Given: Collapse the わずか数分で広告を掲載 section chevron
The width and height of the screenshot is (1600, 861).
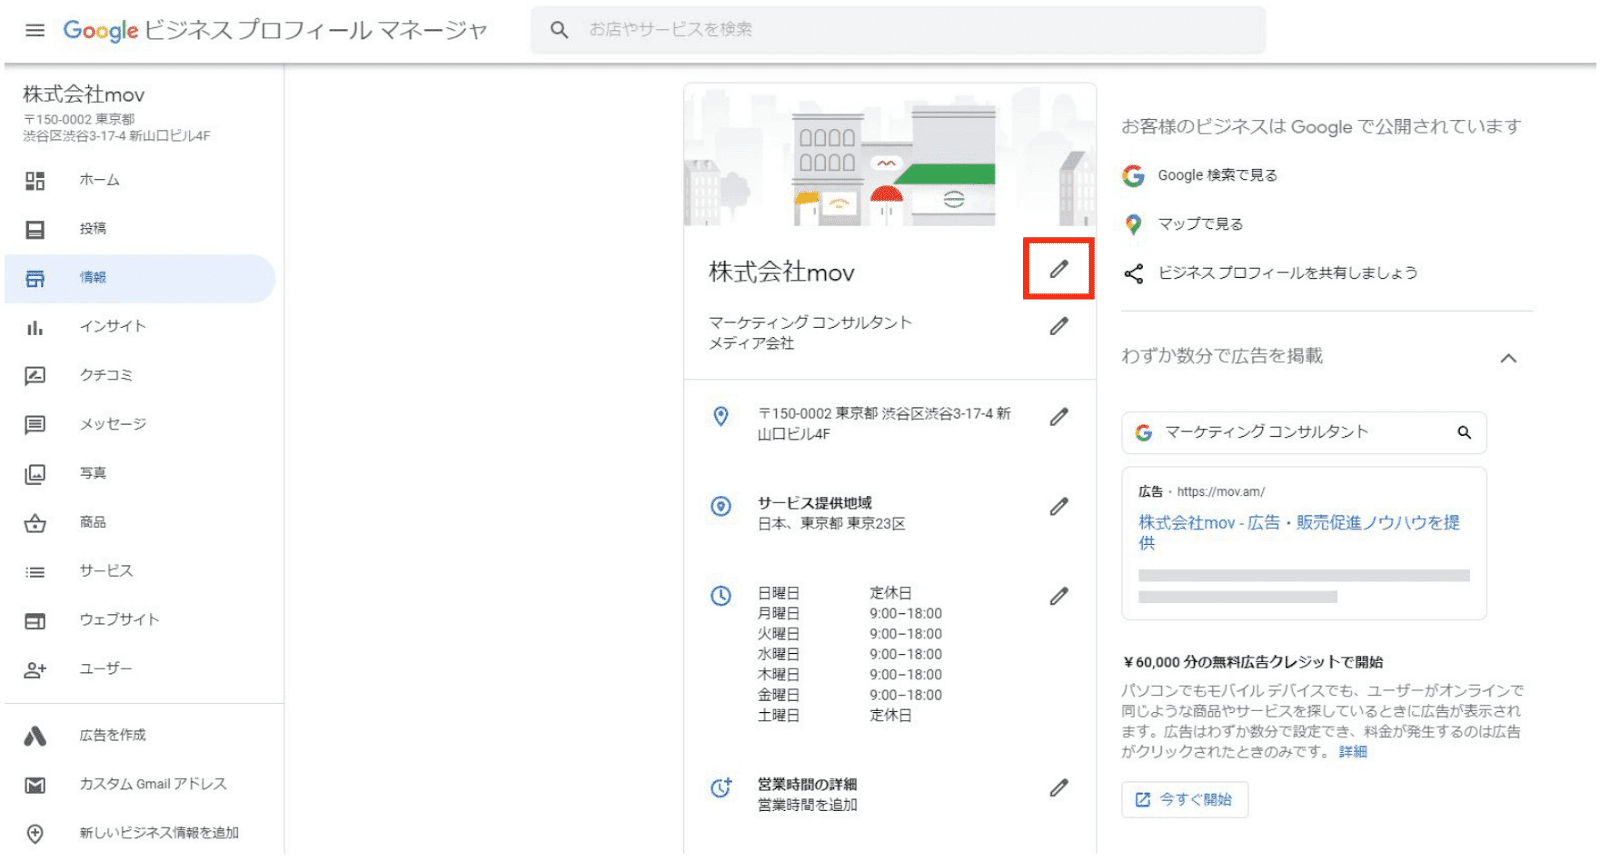Looking at the screenshot, I should [x=1509, y=358].
